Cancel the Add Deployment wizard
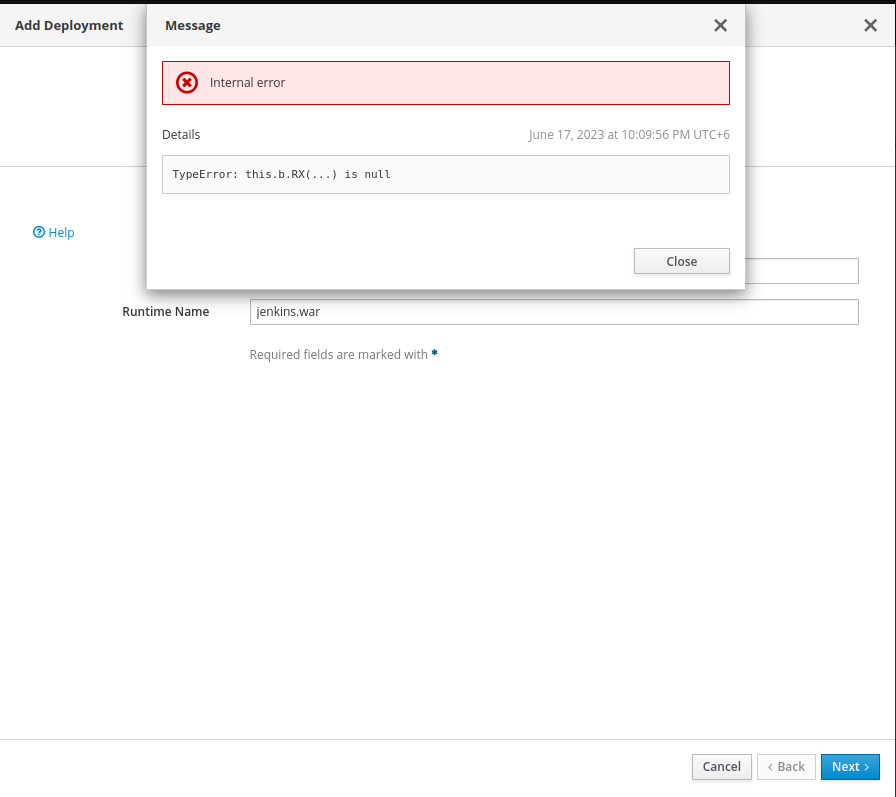The image size is (896, 797). [x=721, y=767]
